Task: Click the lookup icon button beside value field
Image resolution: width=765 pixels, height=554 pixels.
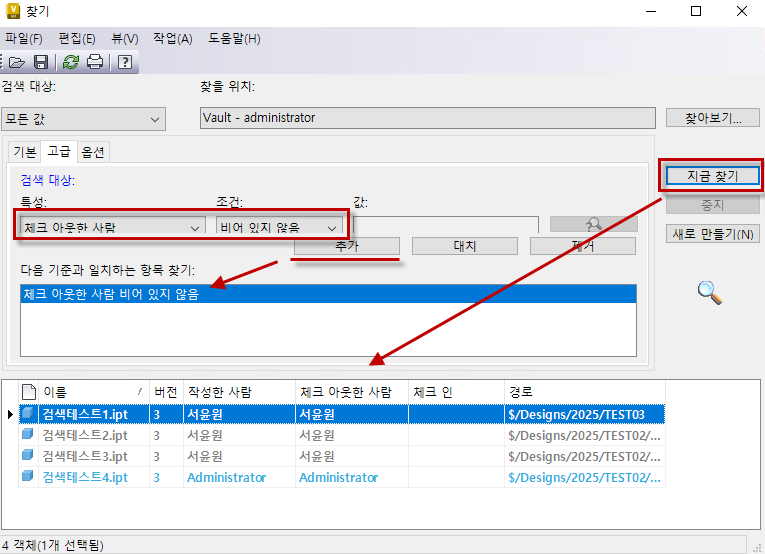Action: click(x=592, y=226)
